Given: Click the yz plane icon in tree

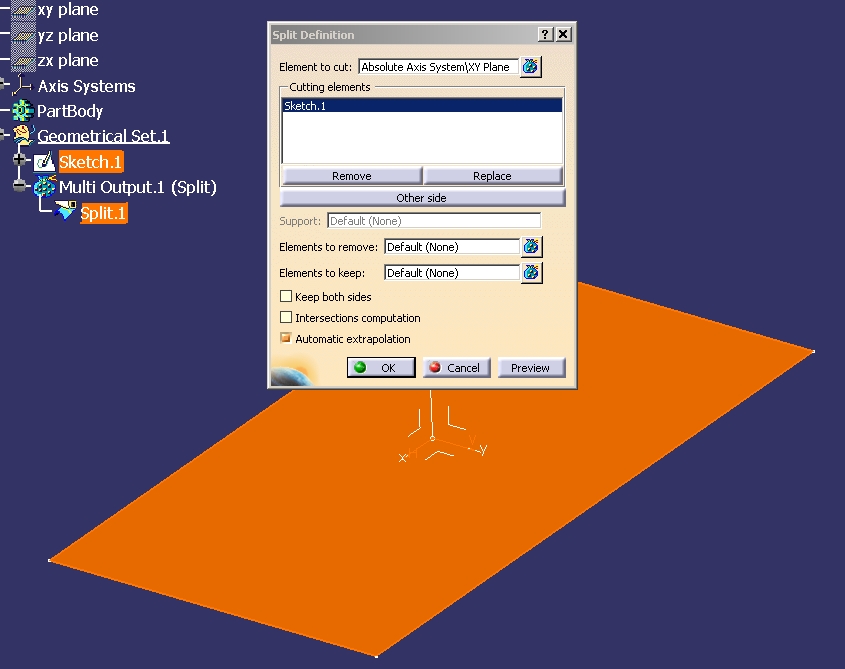Looking at the screenshot, I should [x=23, y=36].
